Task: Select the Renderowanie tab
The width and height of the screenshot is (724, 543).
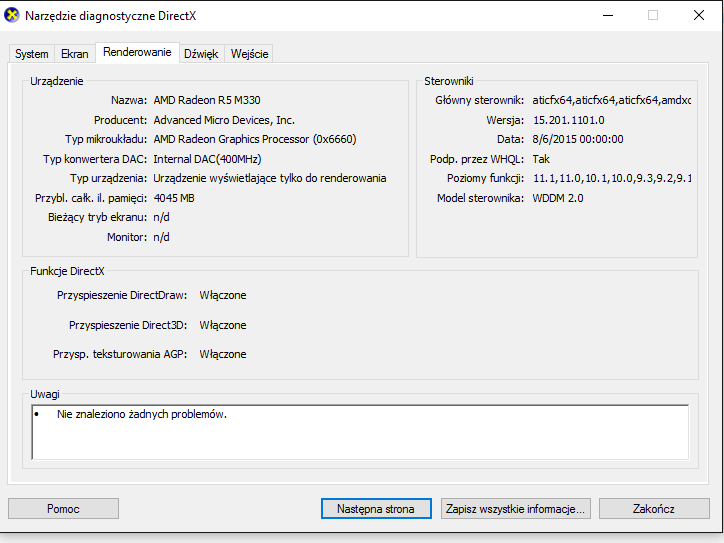Action: point(137,52)
